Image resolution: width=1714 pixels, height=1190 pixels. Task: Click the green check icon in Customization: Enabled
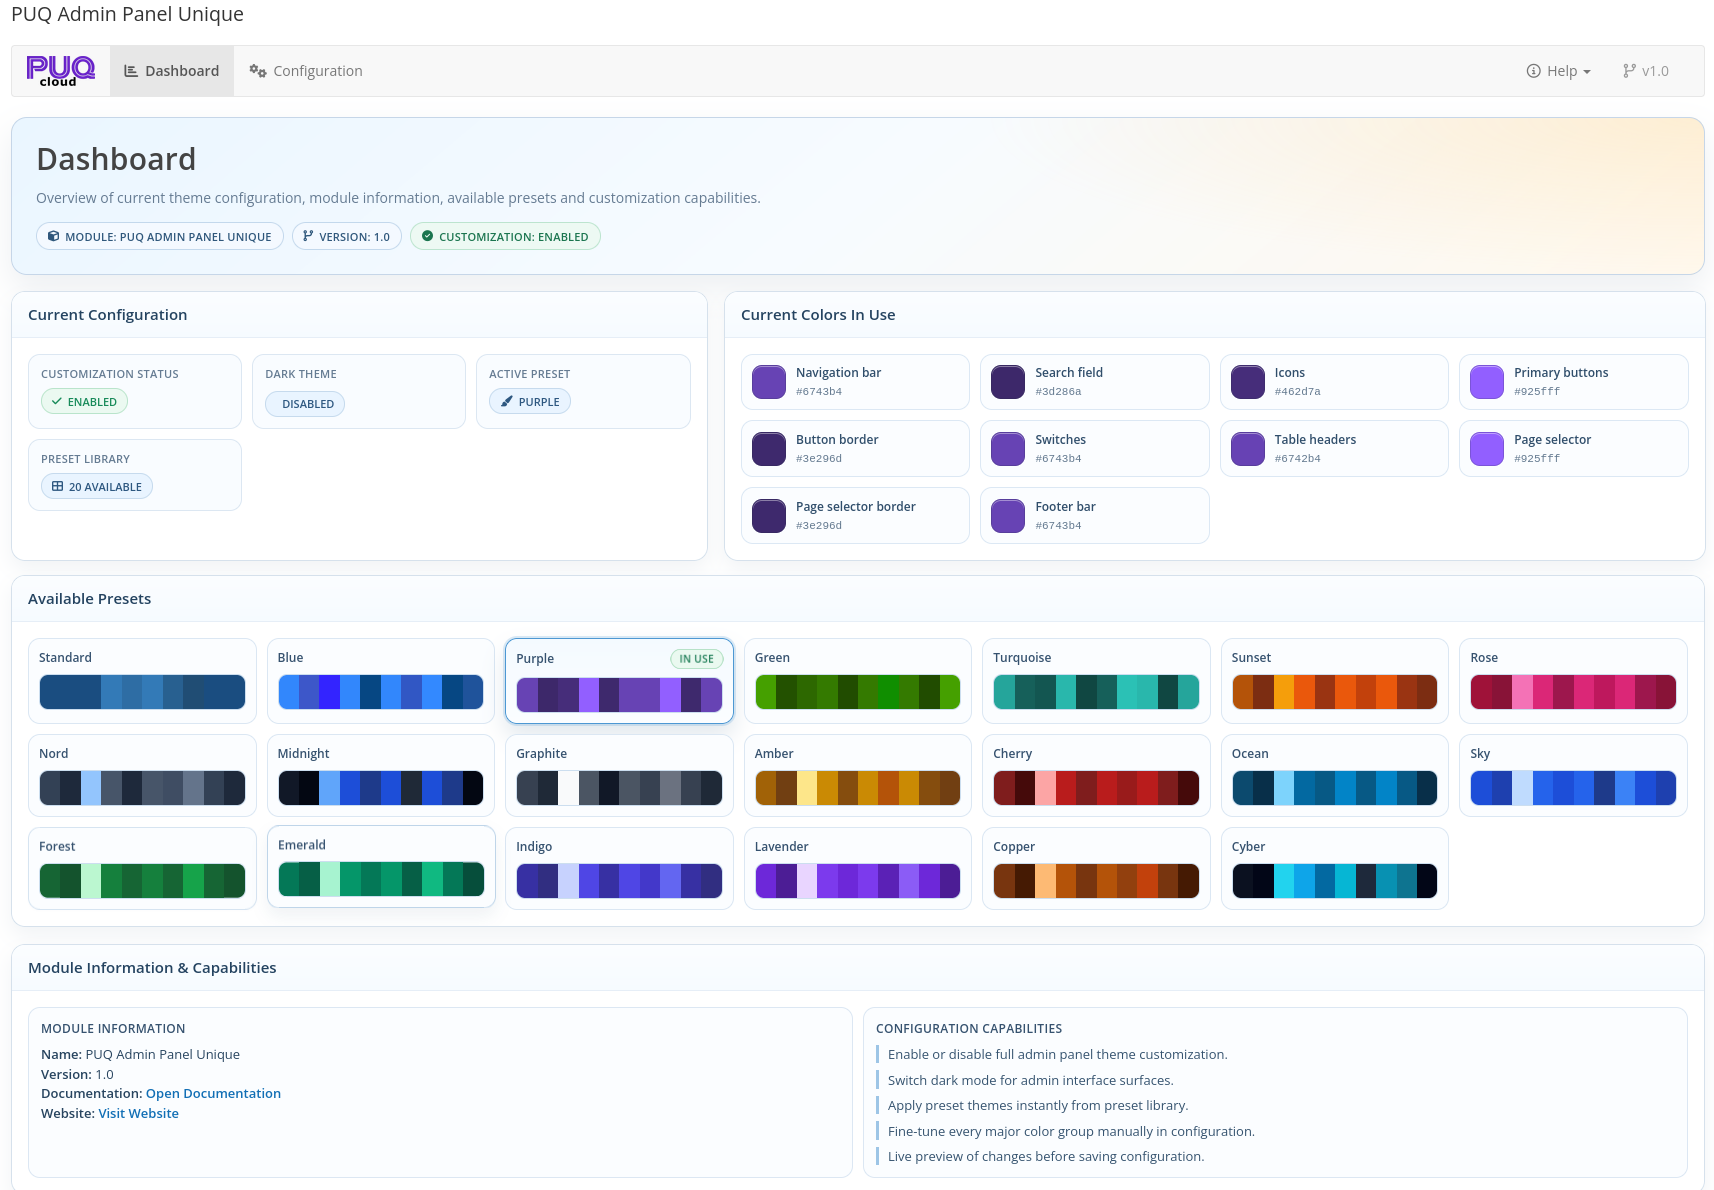427,237
